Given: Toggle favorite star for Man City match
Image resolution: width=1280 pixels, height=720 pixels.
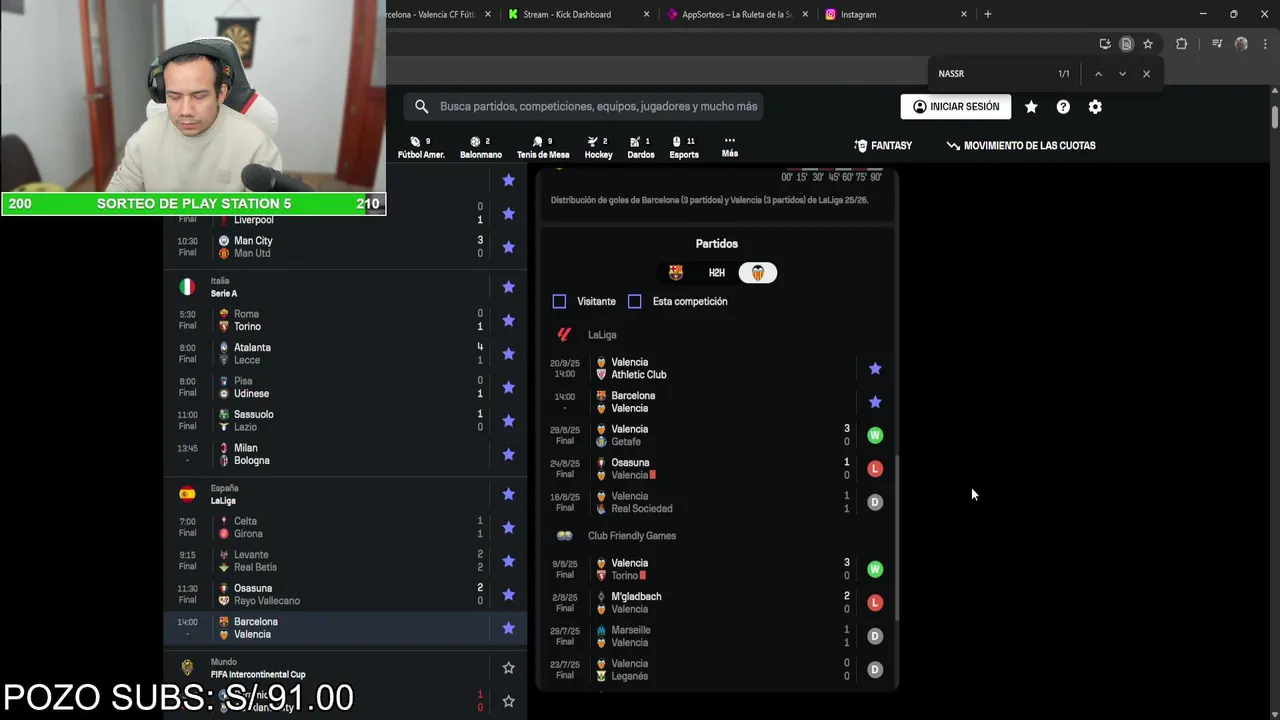Looking at the screenshot, I should (x=508, y=247).
